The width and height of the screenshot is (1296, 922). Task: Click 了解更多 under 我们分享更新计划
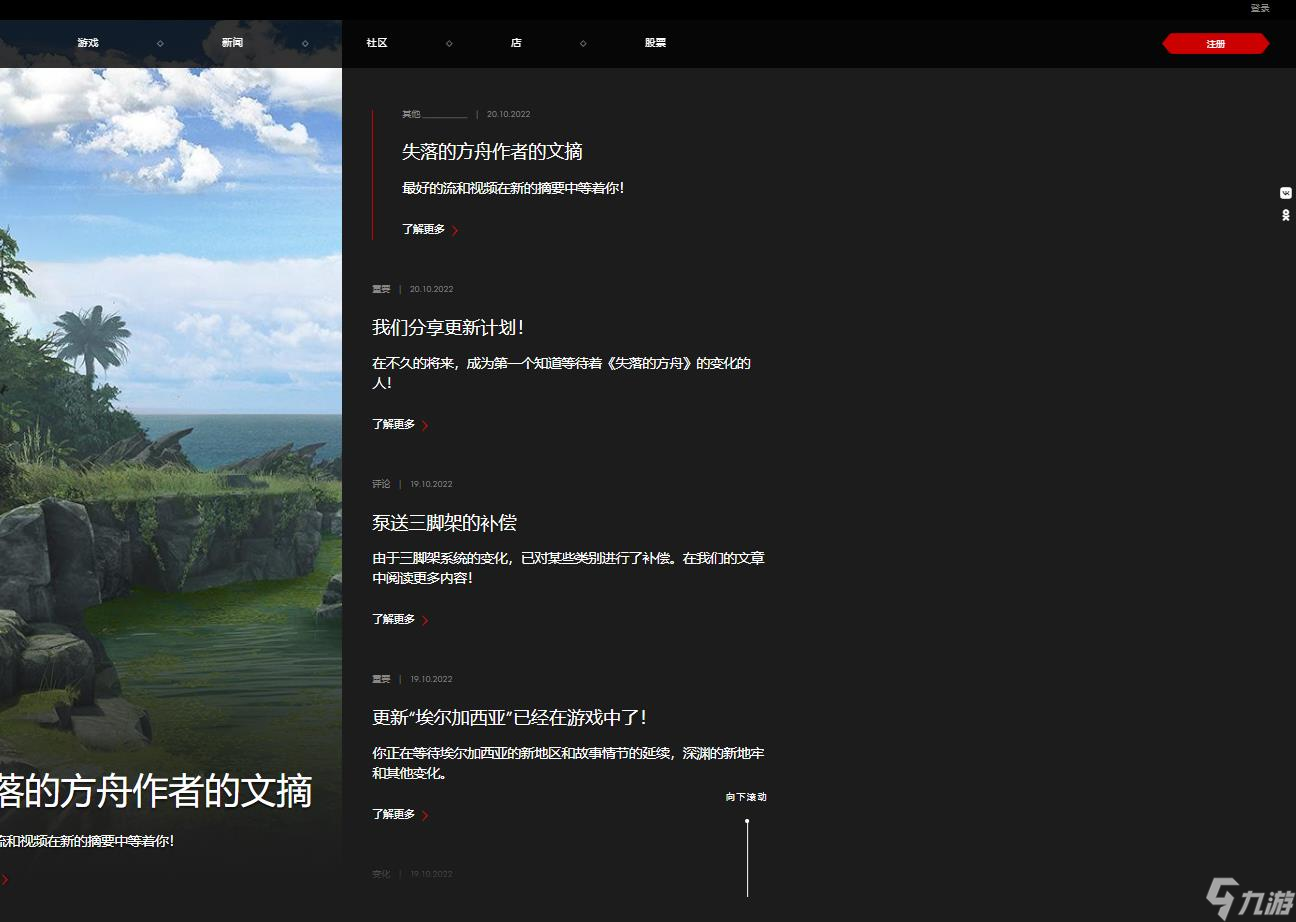point(393,424)
